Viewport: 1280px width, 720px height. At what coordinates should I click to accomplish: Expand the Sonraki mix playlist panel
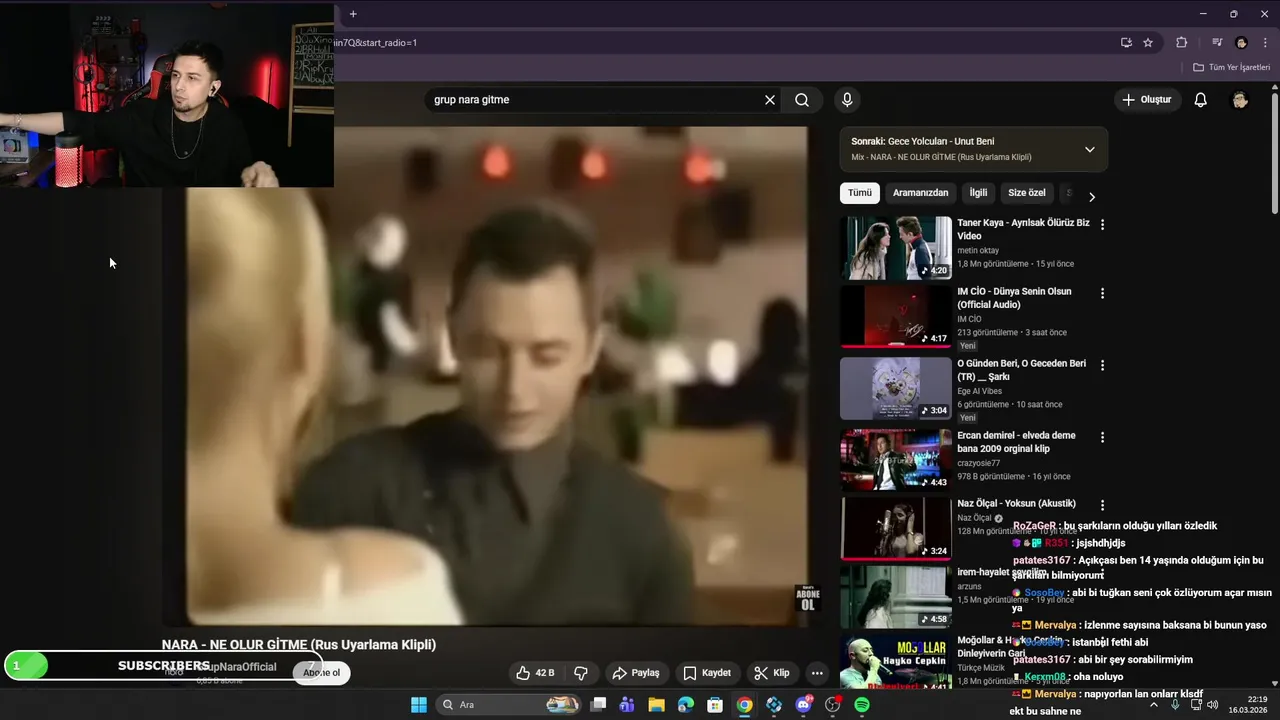pyautogui.click(x=1090, y=149)
